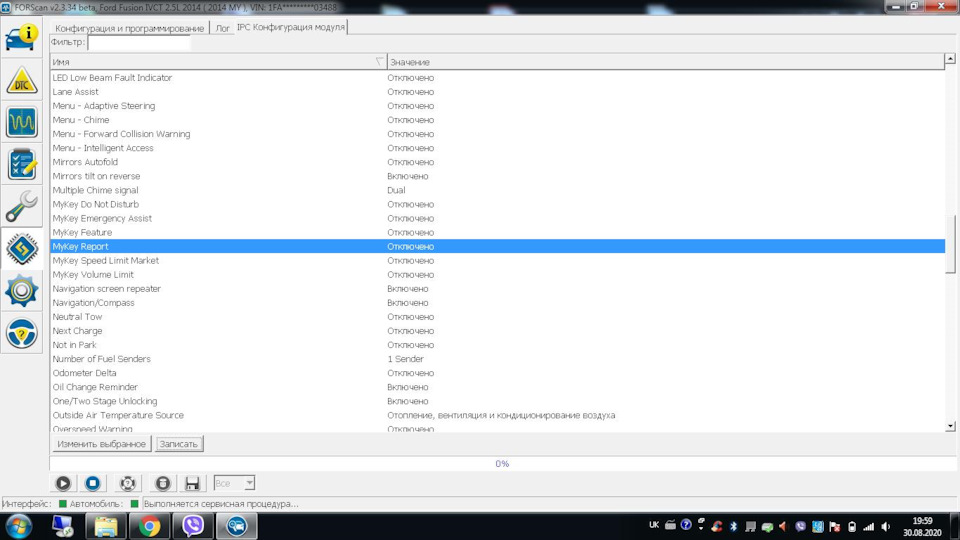The width and height of the screenshot is (960, 540).
Task: Switch to the 'Лог' tab
Action: (222, 28)
